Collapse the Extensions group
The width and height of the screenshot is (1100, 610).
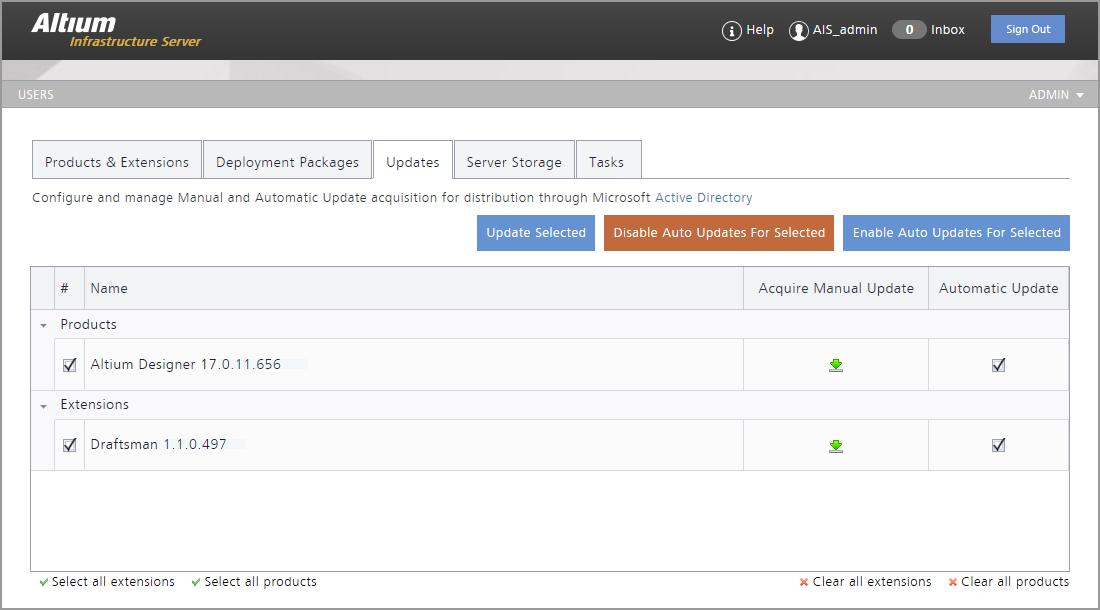point(43,405)
